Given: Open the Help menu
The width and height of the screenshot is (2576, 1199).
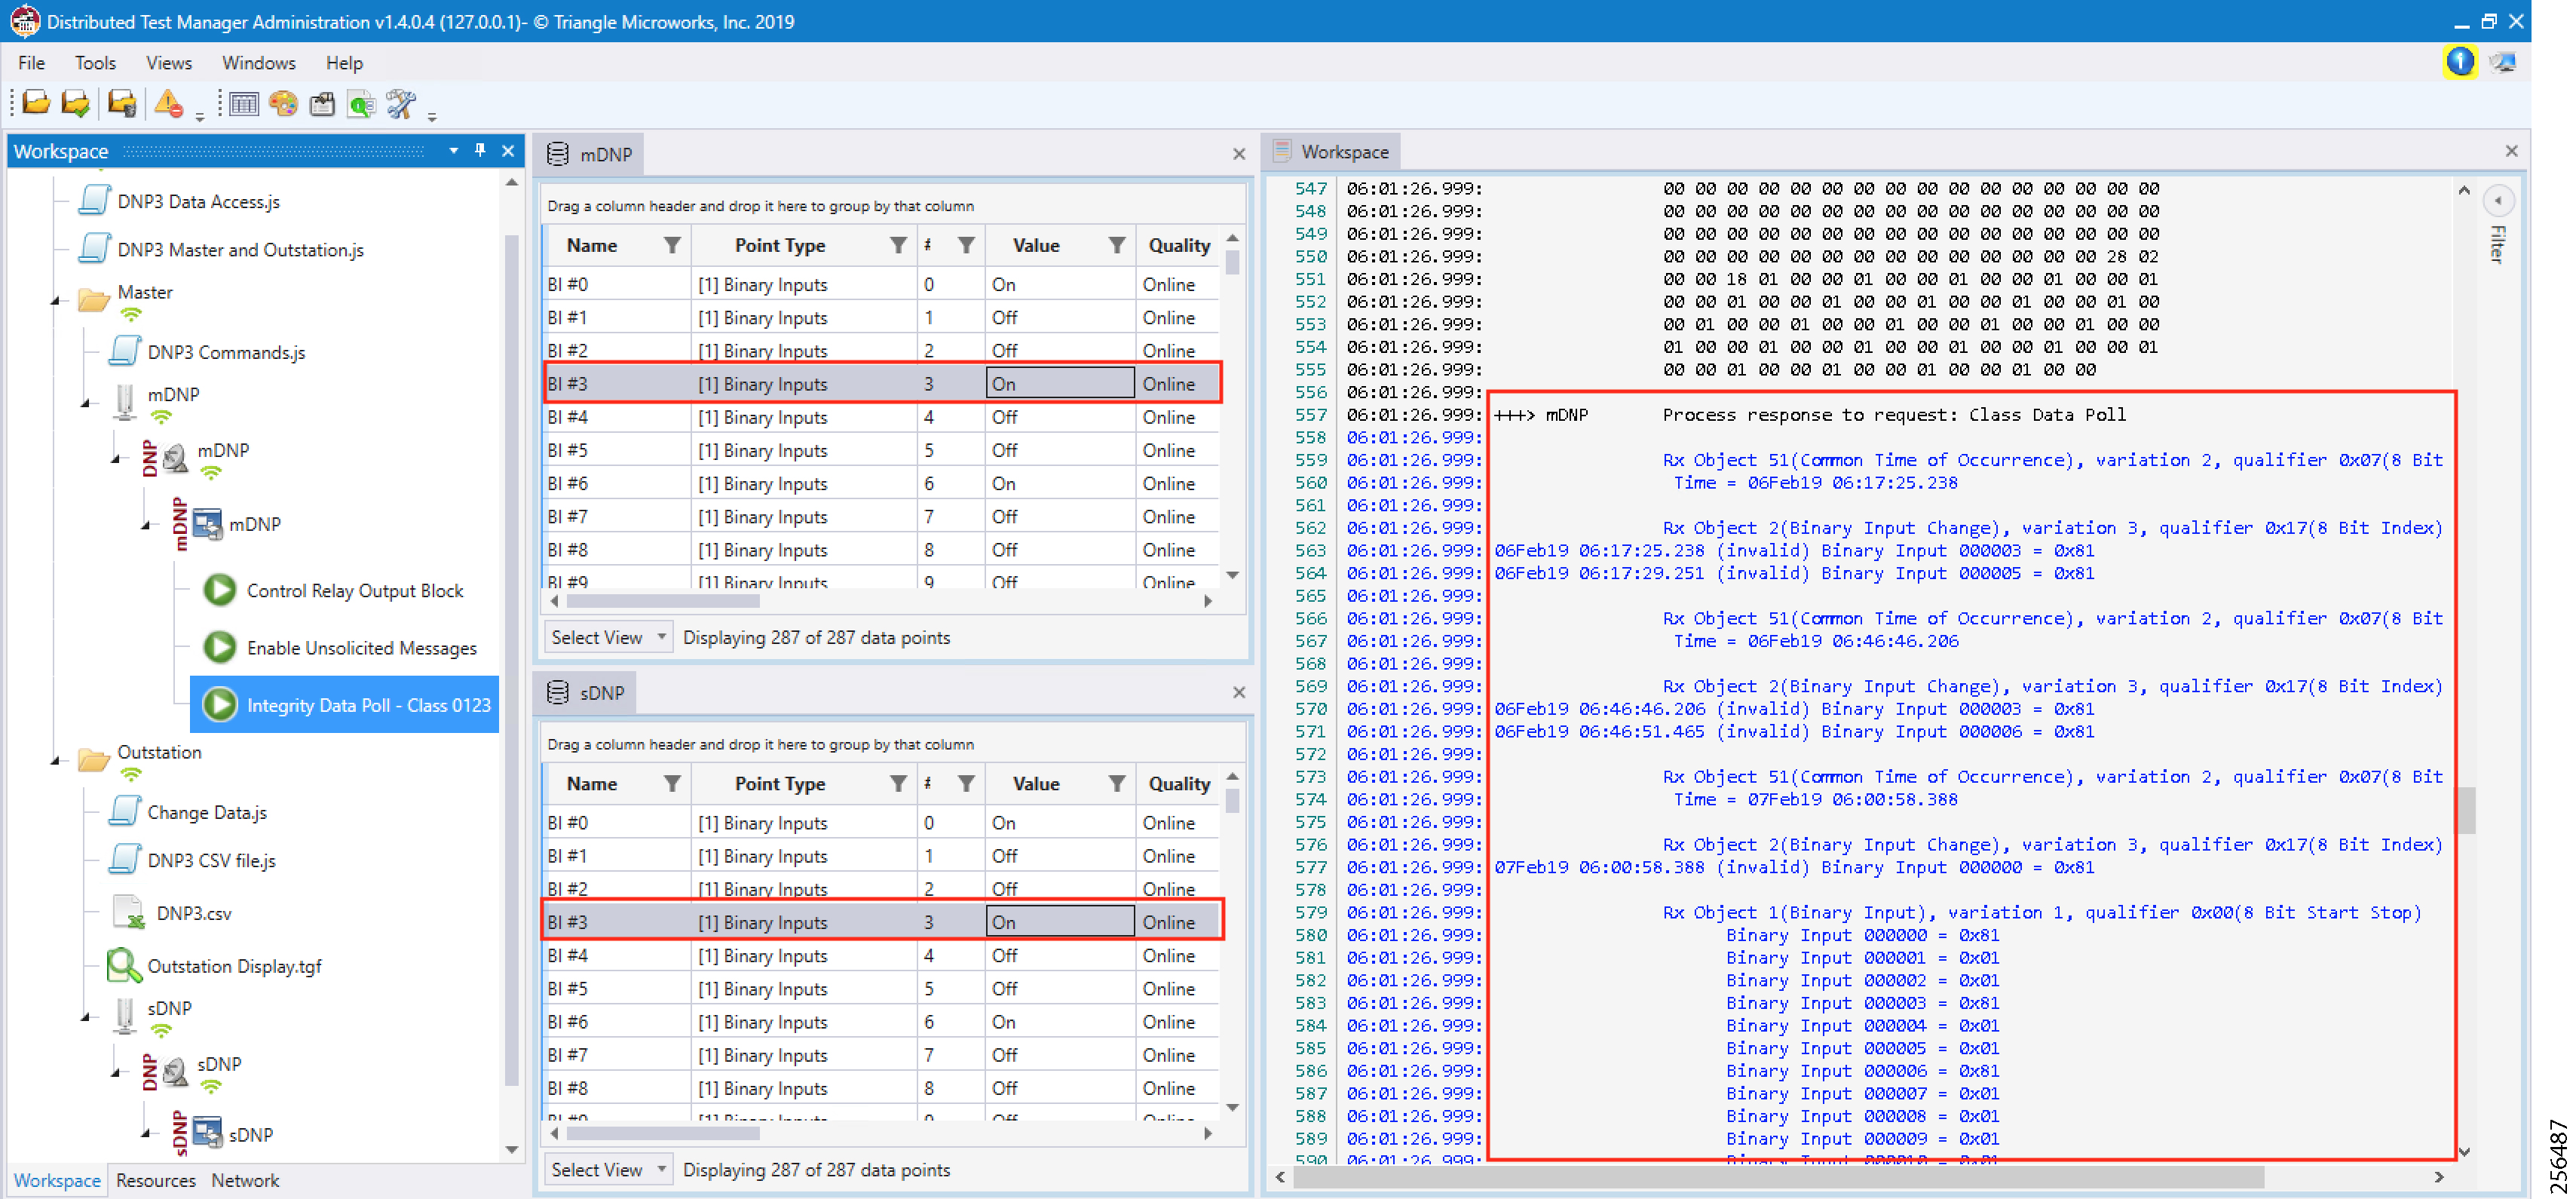Looking at the screenshot, I should [x=344, y=62].
